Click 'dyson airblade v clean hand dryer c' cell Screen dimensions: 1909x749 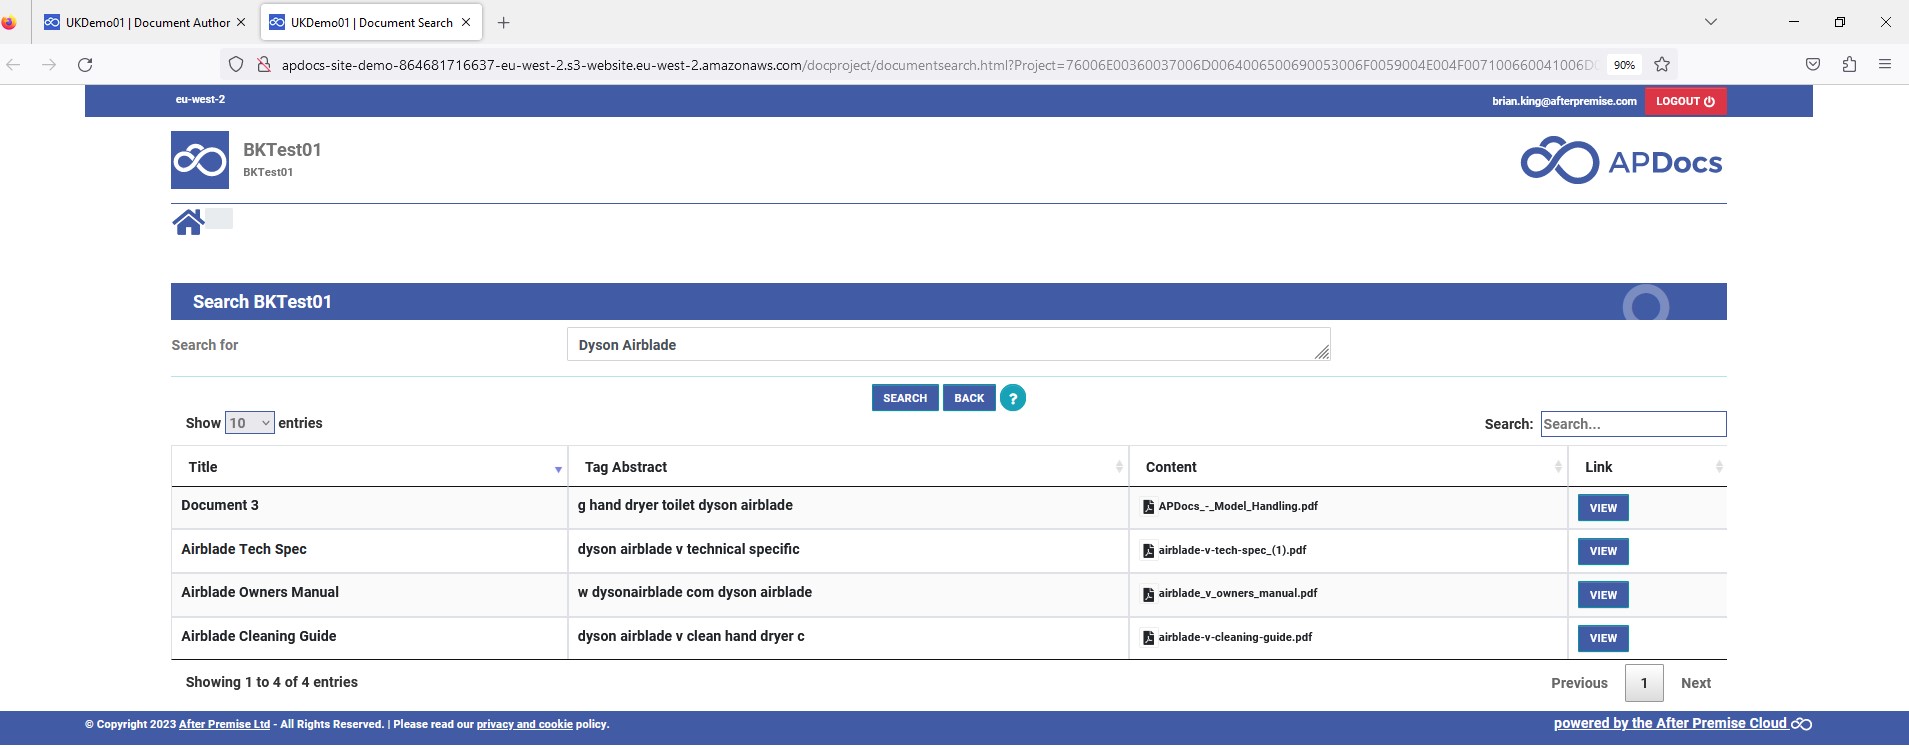tap(848, 638)
